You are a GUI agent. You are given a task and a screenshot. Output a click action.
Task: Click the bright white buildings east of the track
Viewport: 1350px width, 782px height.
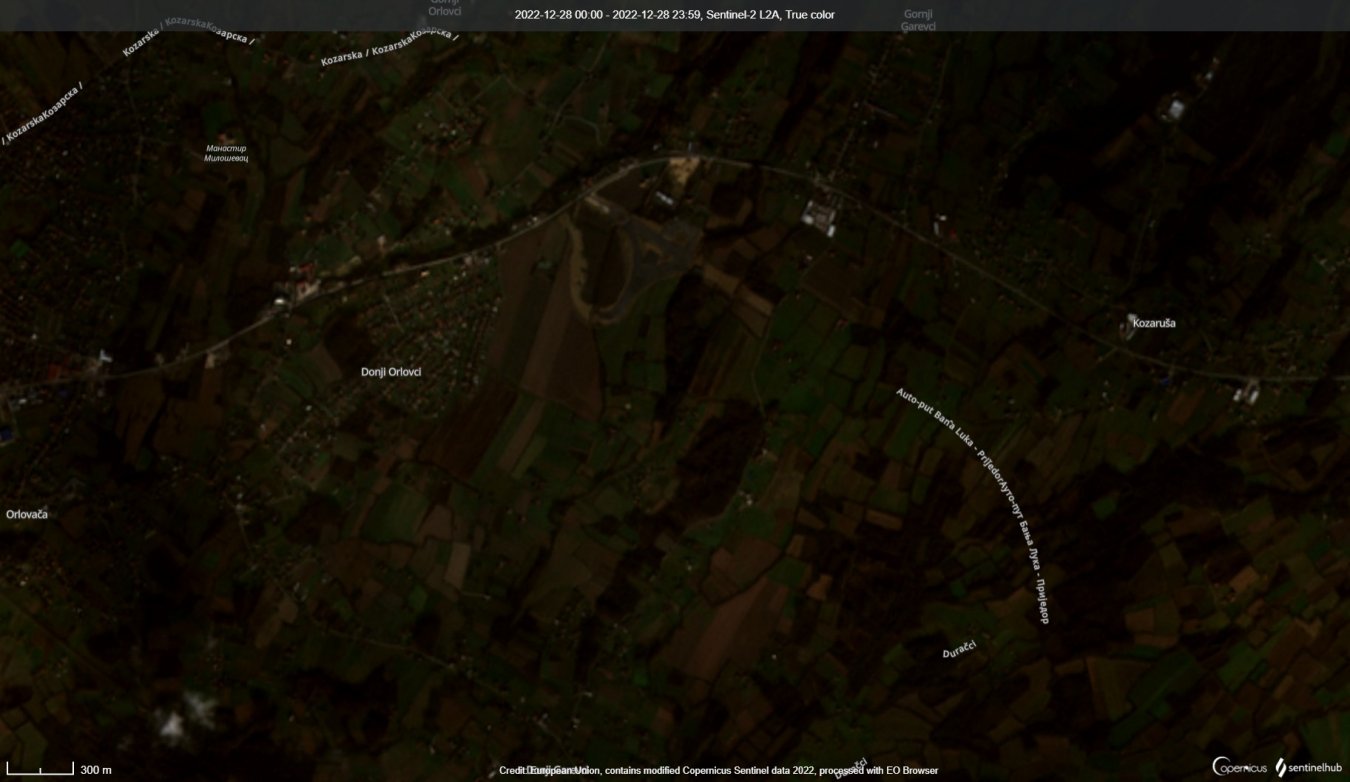click(819, 217)
